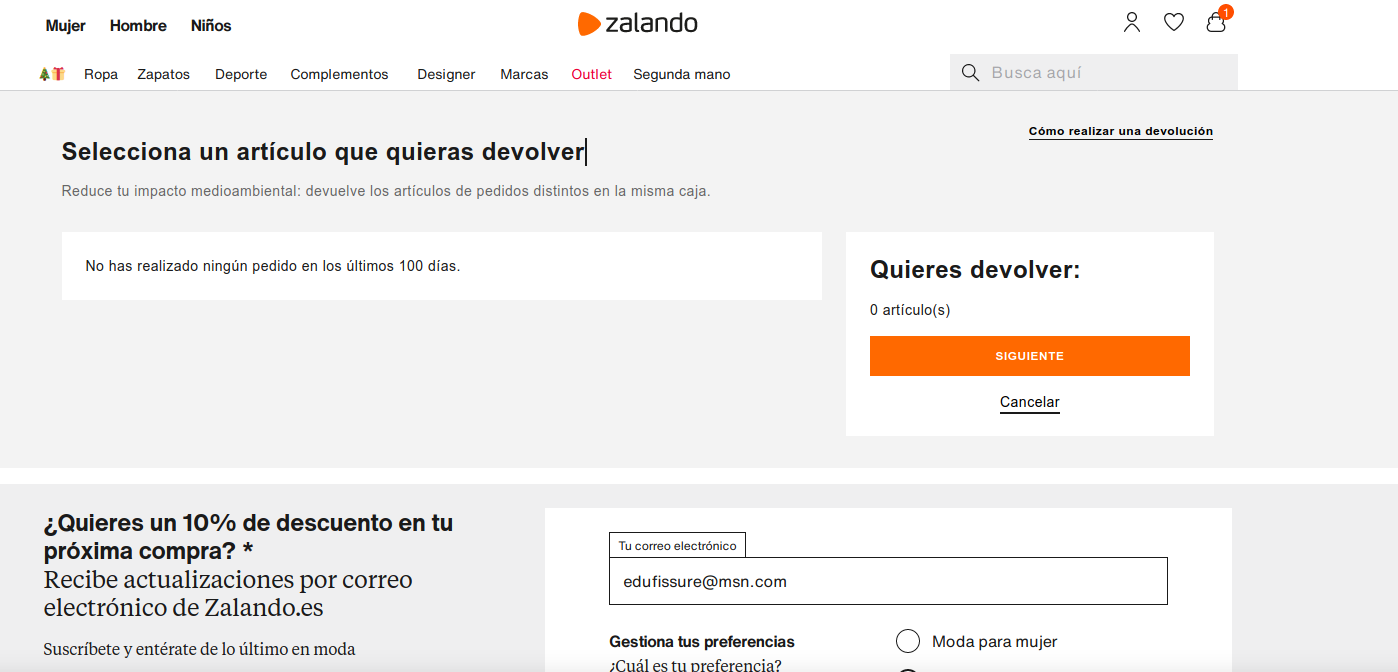Open the Ropa menu
Image resolution: width=1398 pixels, height=672 pixels.
(x=101, y=74)
